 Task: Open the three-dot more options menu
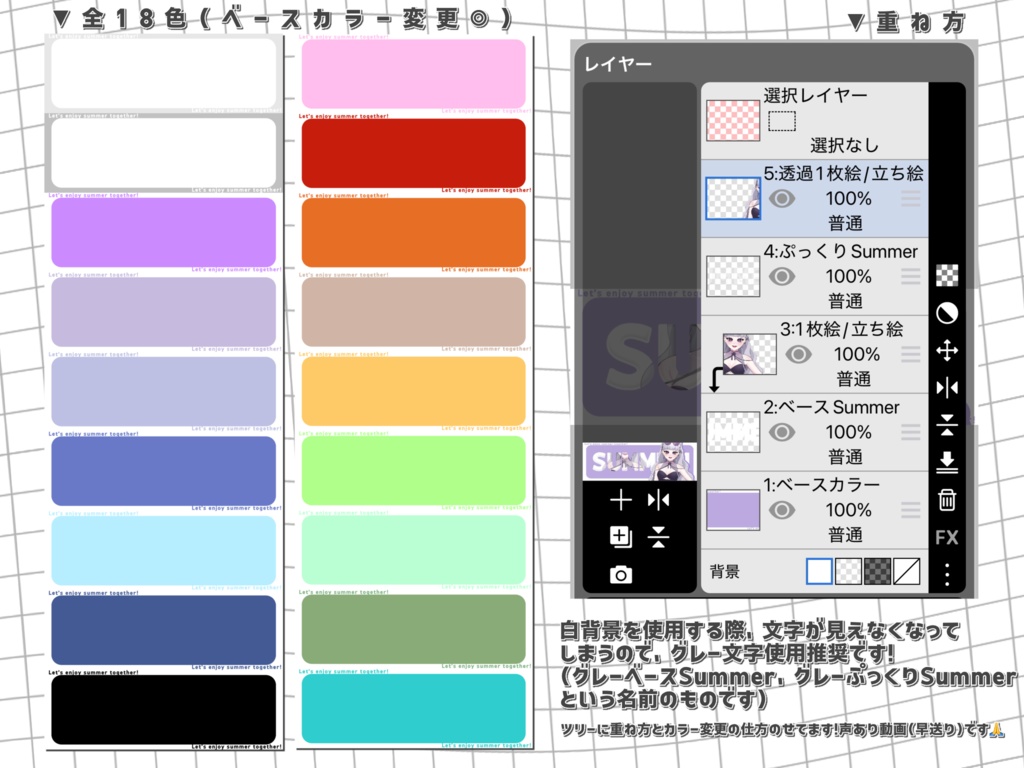pyautogui.click(x=947, y=575)
